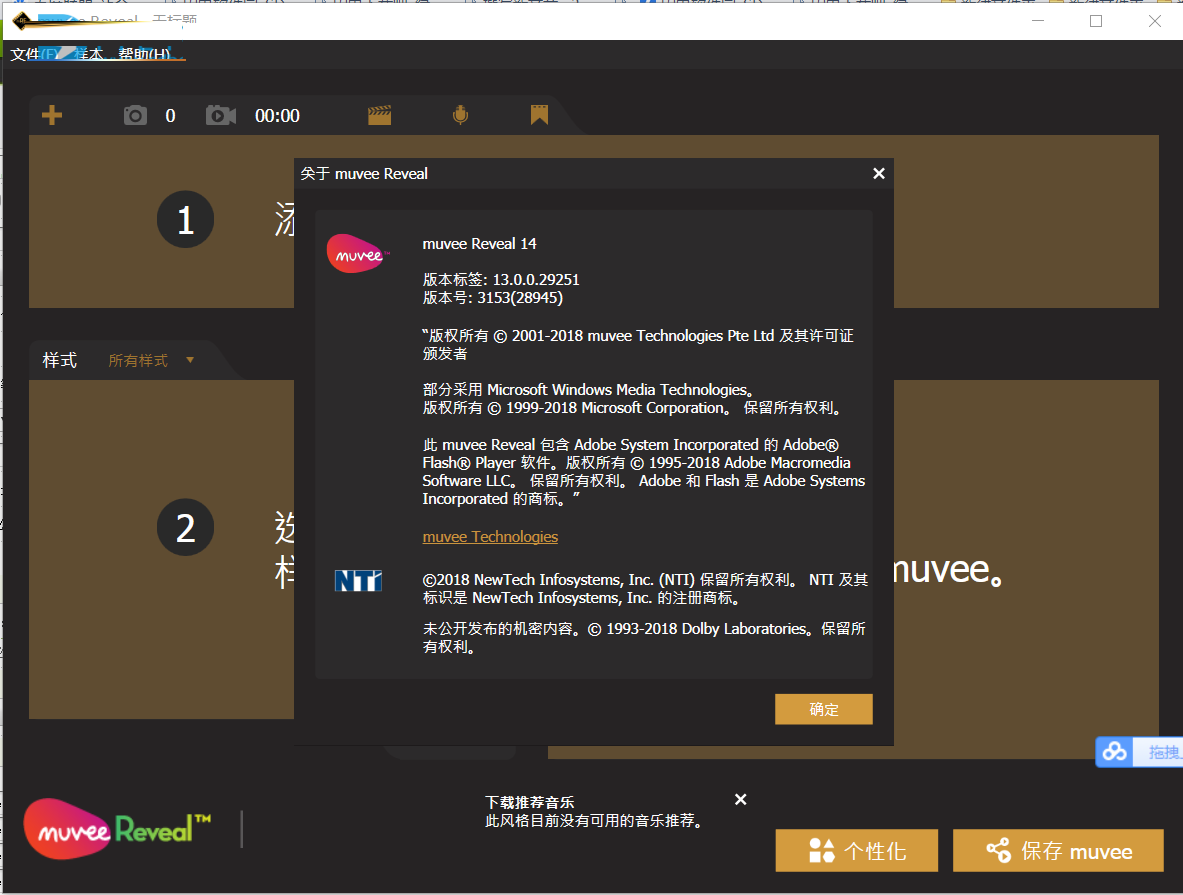Image resolution: width=1183 pixels, height=895 pixels.
Task: Click the 个性化 personalize button
Action: click(857, 850)
